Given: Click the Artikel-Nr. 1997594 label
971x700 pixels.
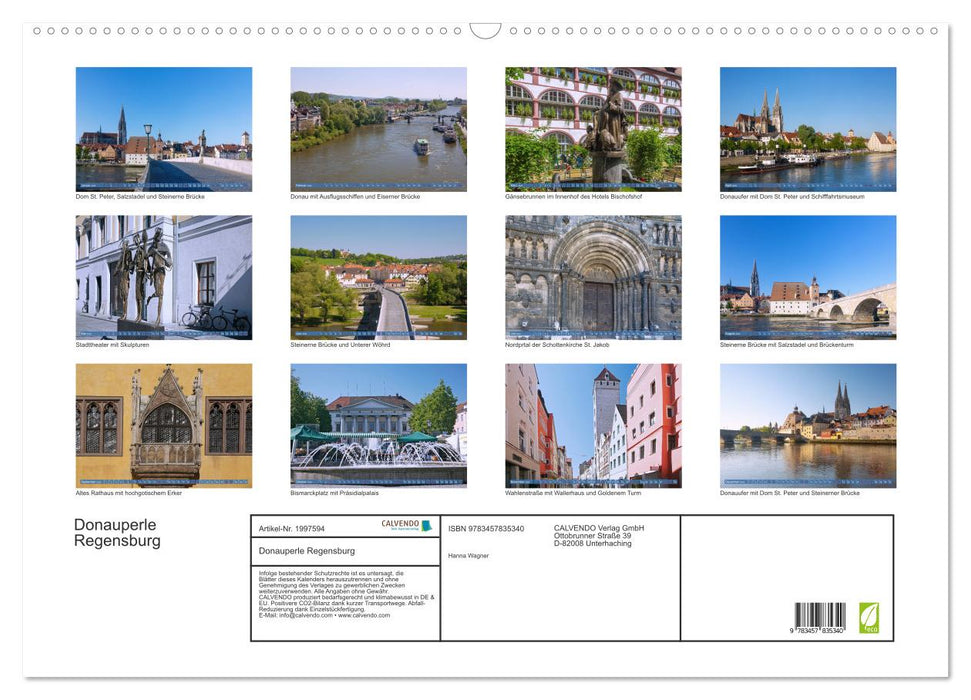Looking at the screenshot, I should (x=292, y=529).
